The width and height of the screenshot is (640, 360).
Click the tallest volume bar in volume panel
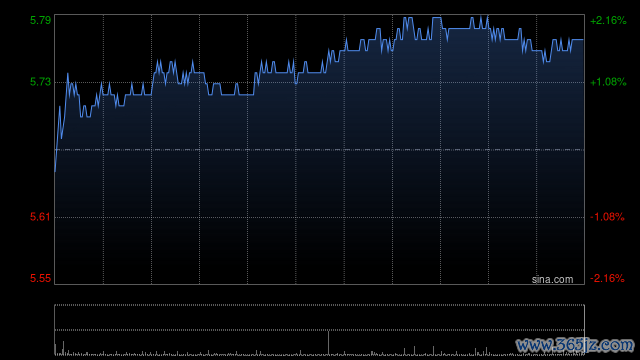pyautogui.click(x=329, y=343)
